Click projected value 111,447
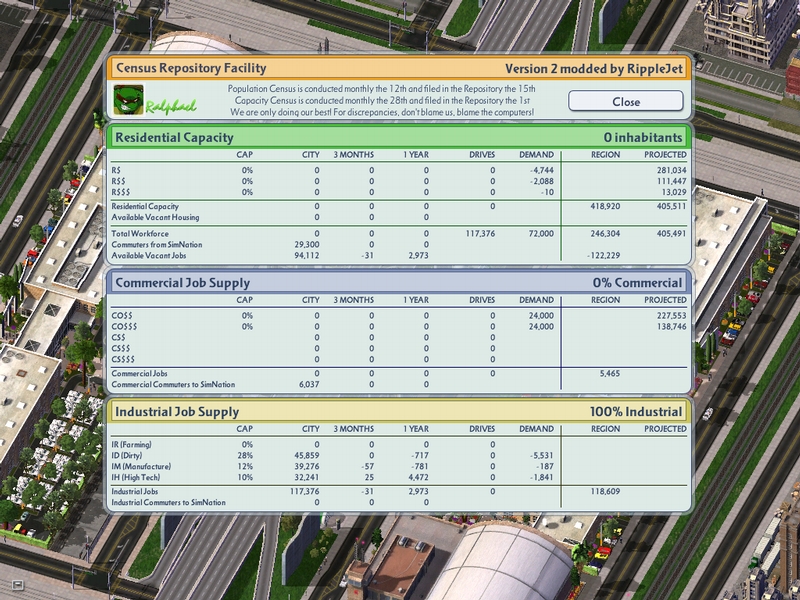Viewport: 800px width, 600px height. [x=671, y=181]
